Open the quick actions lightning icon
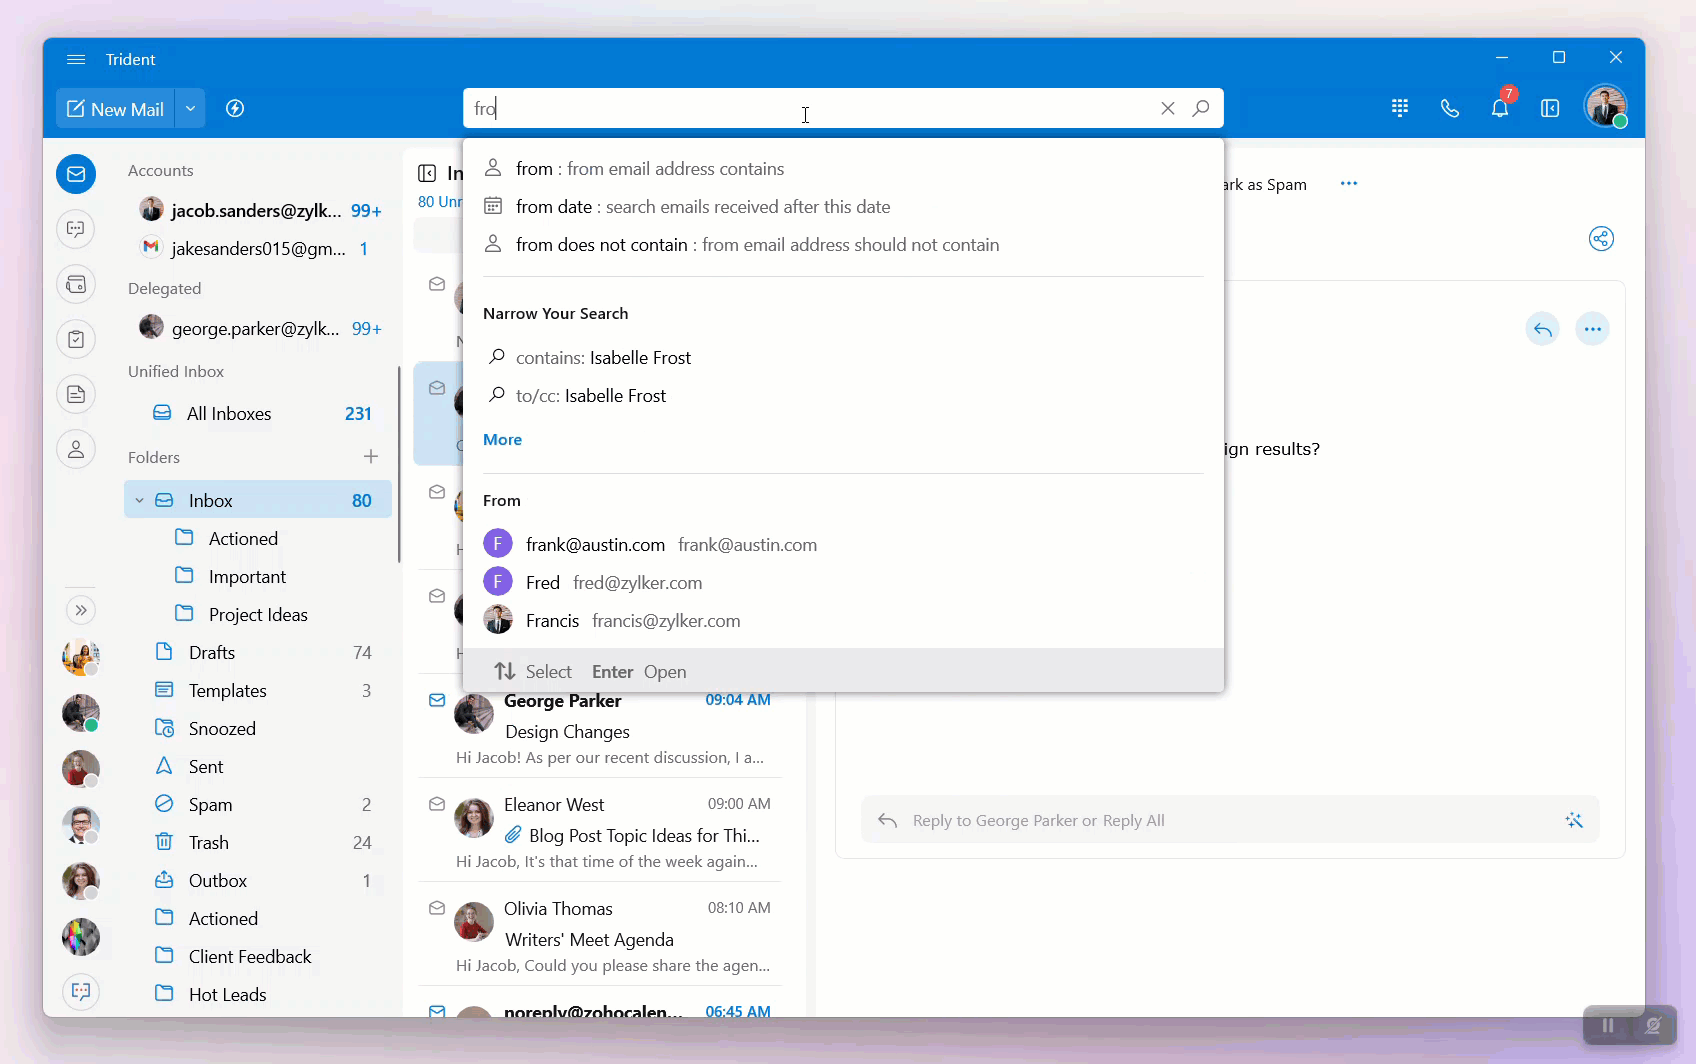This screenshot has width=1696, height=1064. point(235,109)
